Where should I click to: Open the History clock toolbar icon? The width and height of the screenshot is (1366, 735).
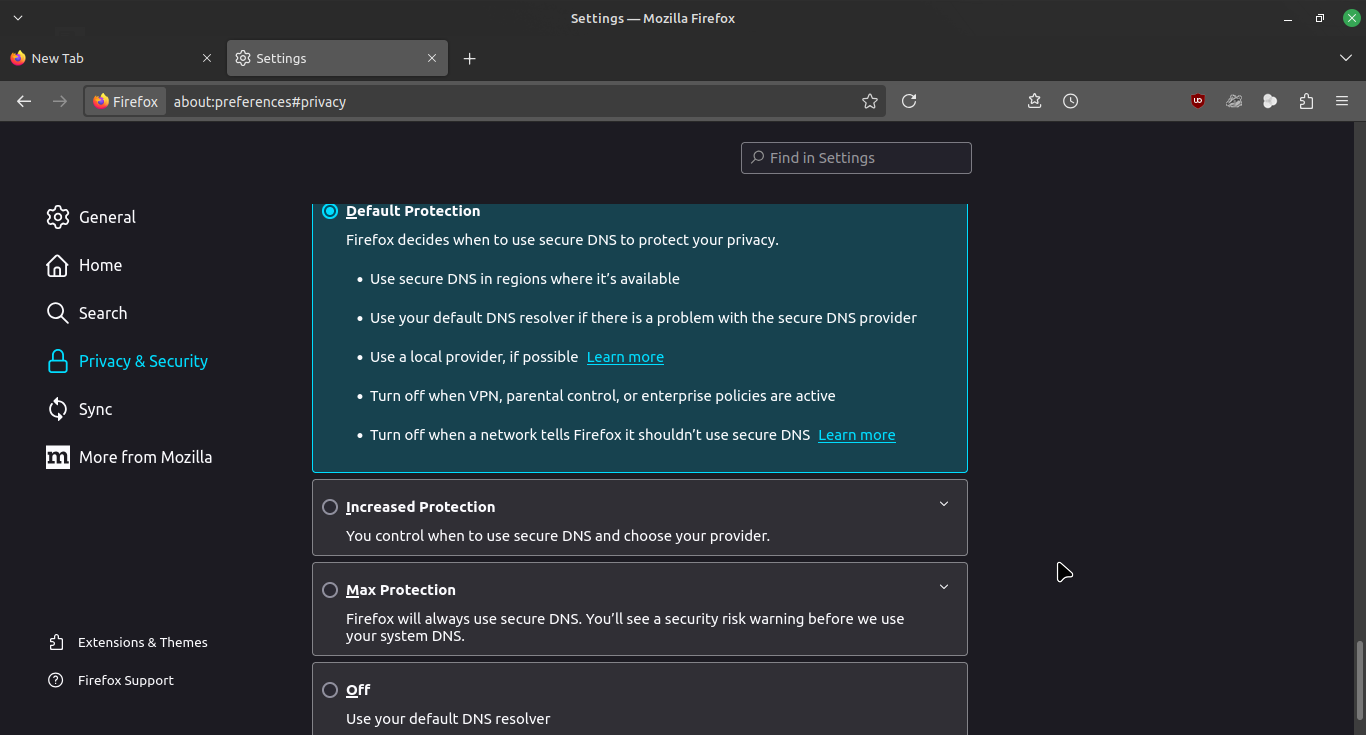(x=1070, y=101)
